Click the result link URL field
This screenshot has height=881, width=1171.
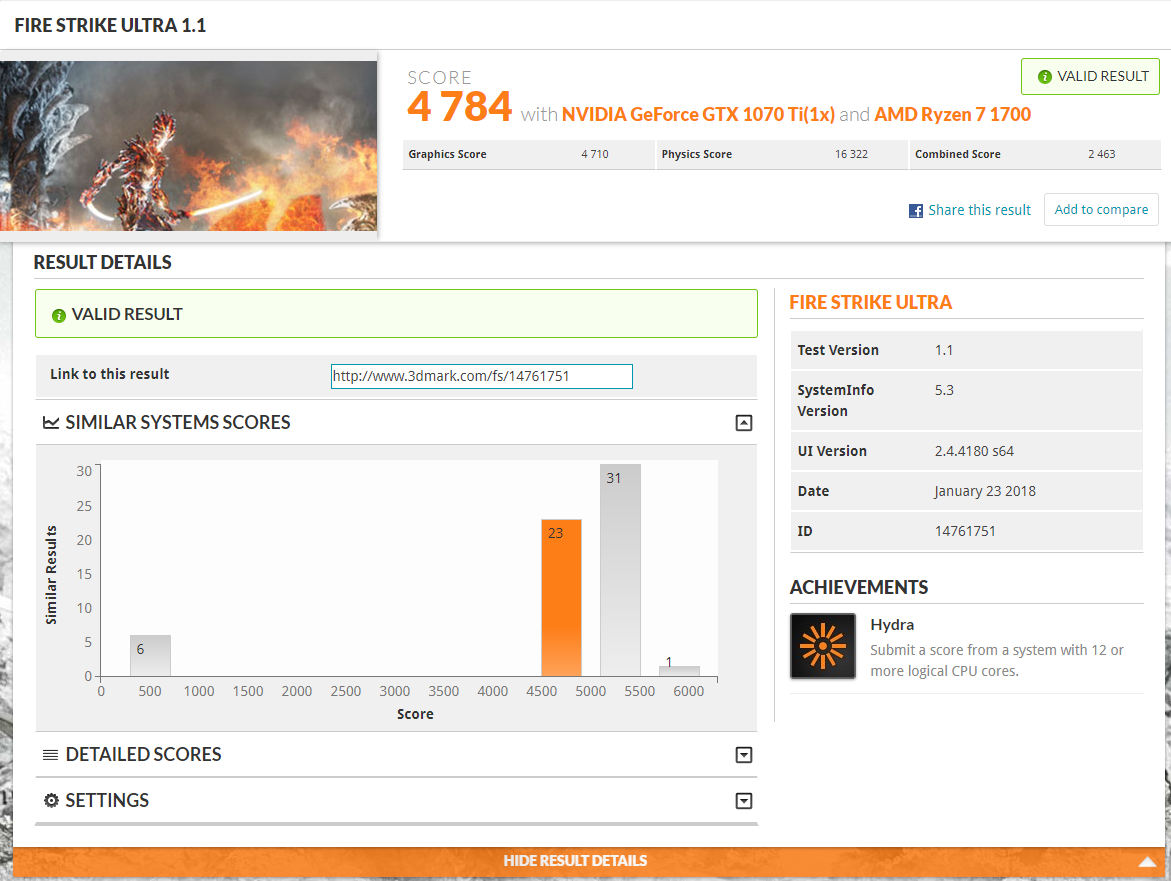coord(482,376)
